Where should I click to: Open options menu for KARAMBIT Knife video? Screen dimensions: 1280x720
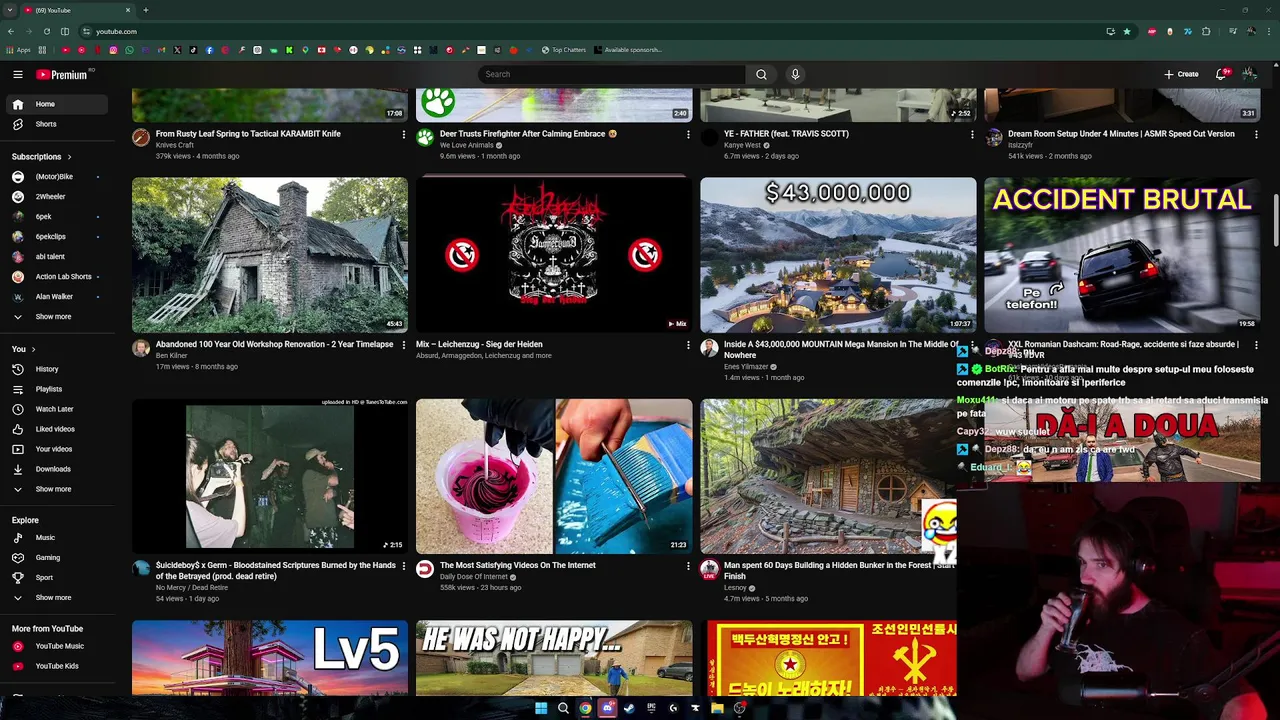click(404, 134)
